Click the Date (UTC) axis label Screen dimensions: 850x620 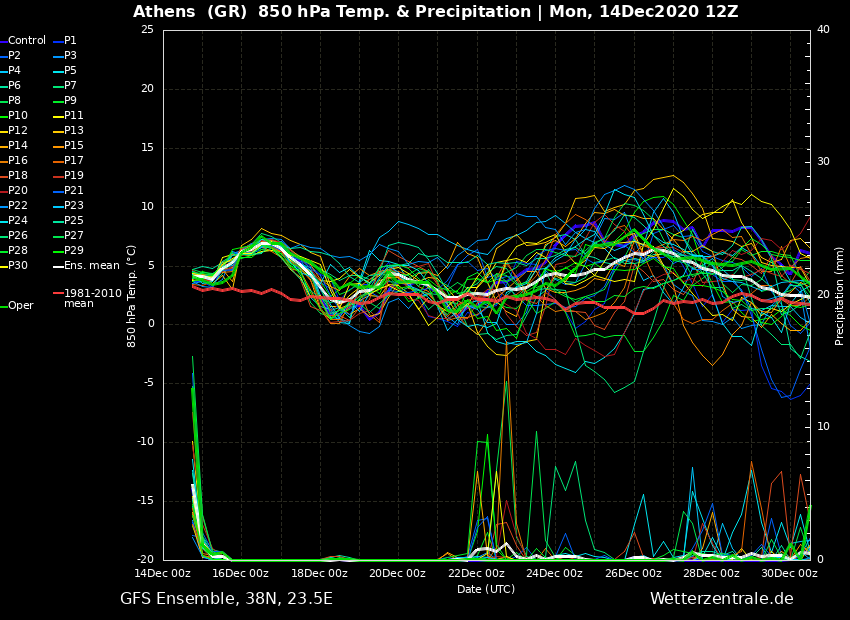click(x=486, y=589)
